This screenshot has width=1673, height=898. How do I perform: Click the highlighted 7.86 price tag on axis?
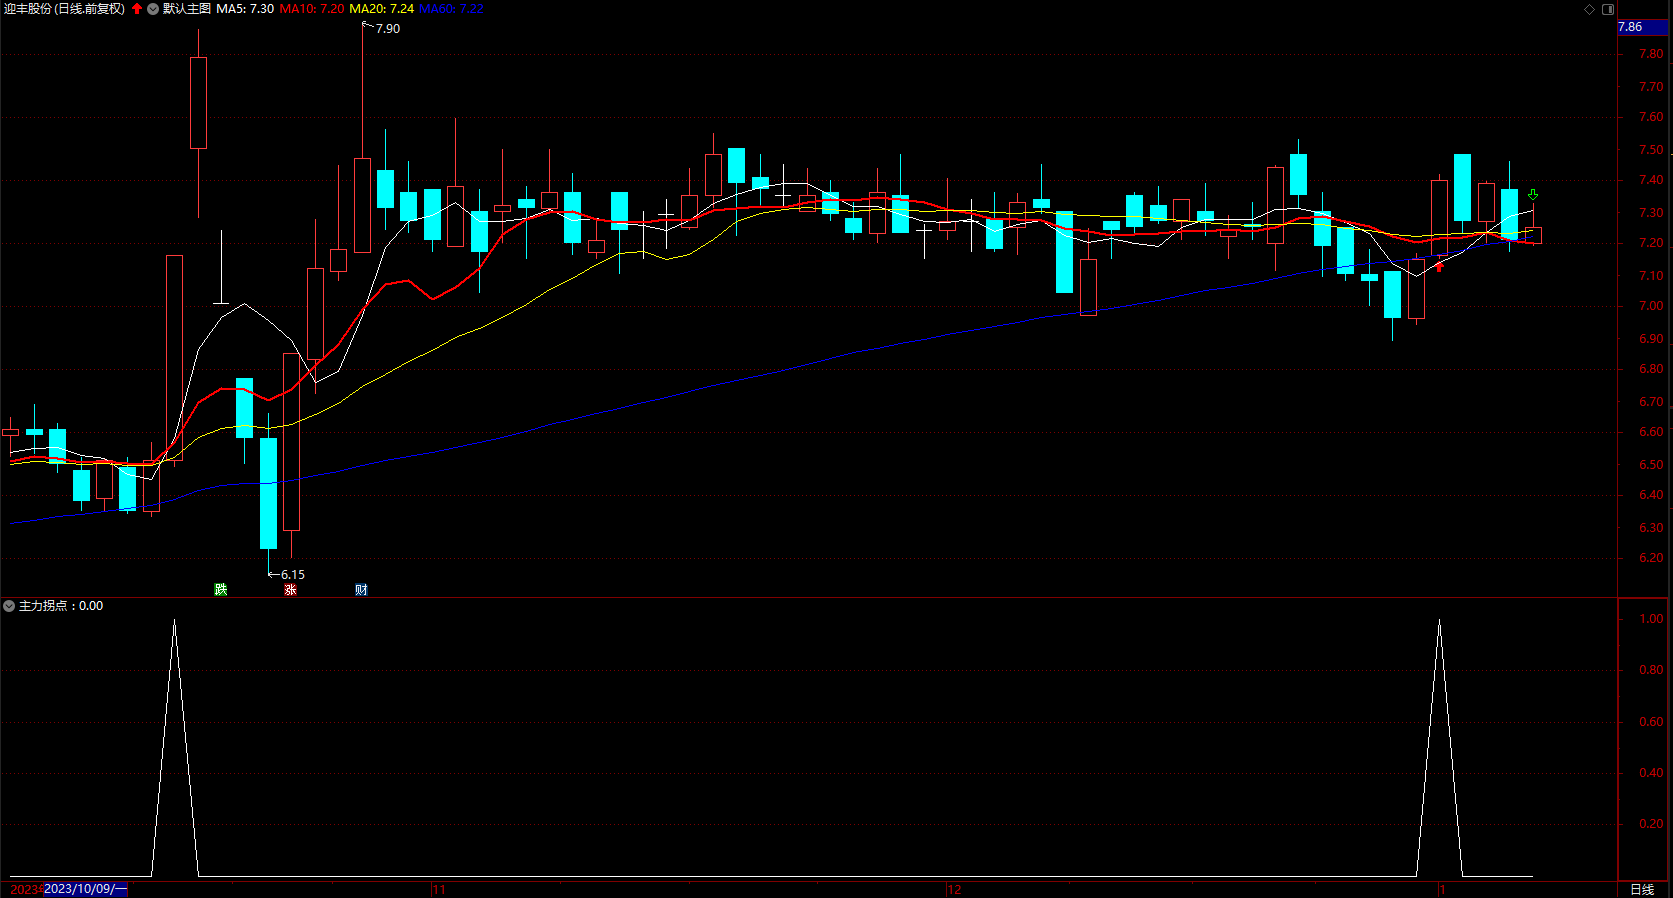tap(1642, 27)
